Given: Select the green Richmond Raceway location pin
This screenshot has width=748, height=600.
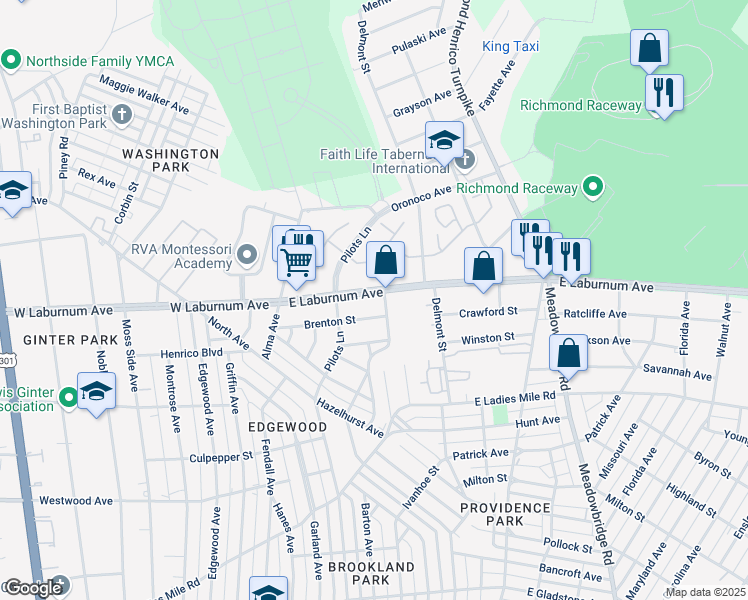Looking at the screenshot, I should point(593,187).
